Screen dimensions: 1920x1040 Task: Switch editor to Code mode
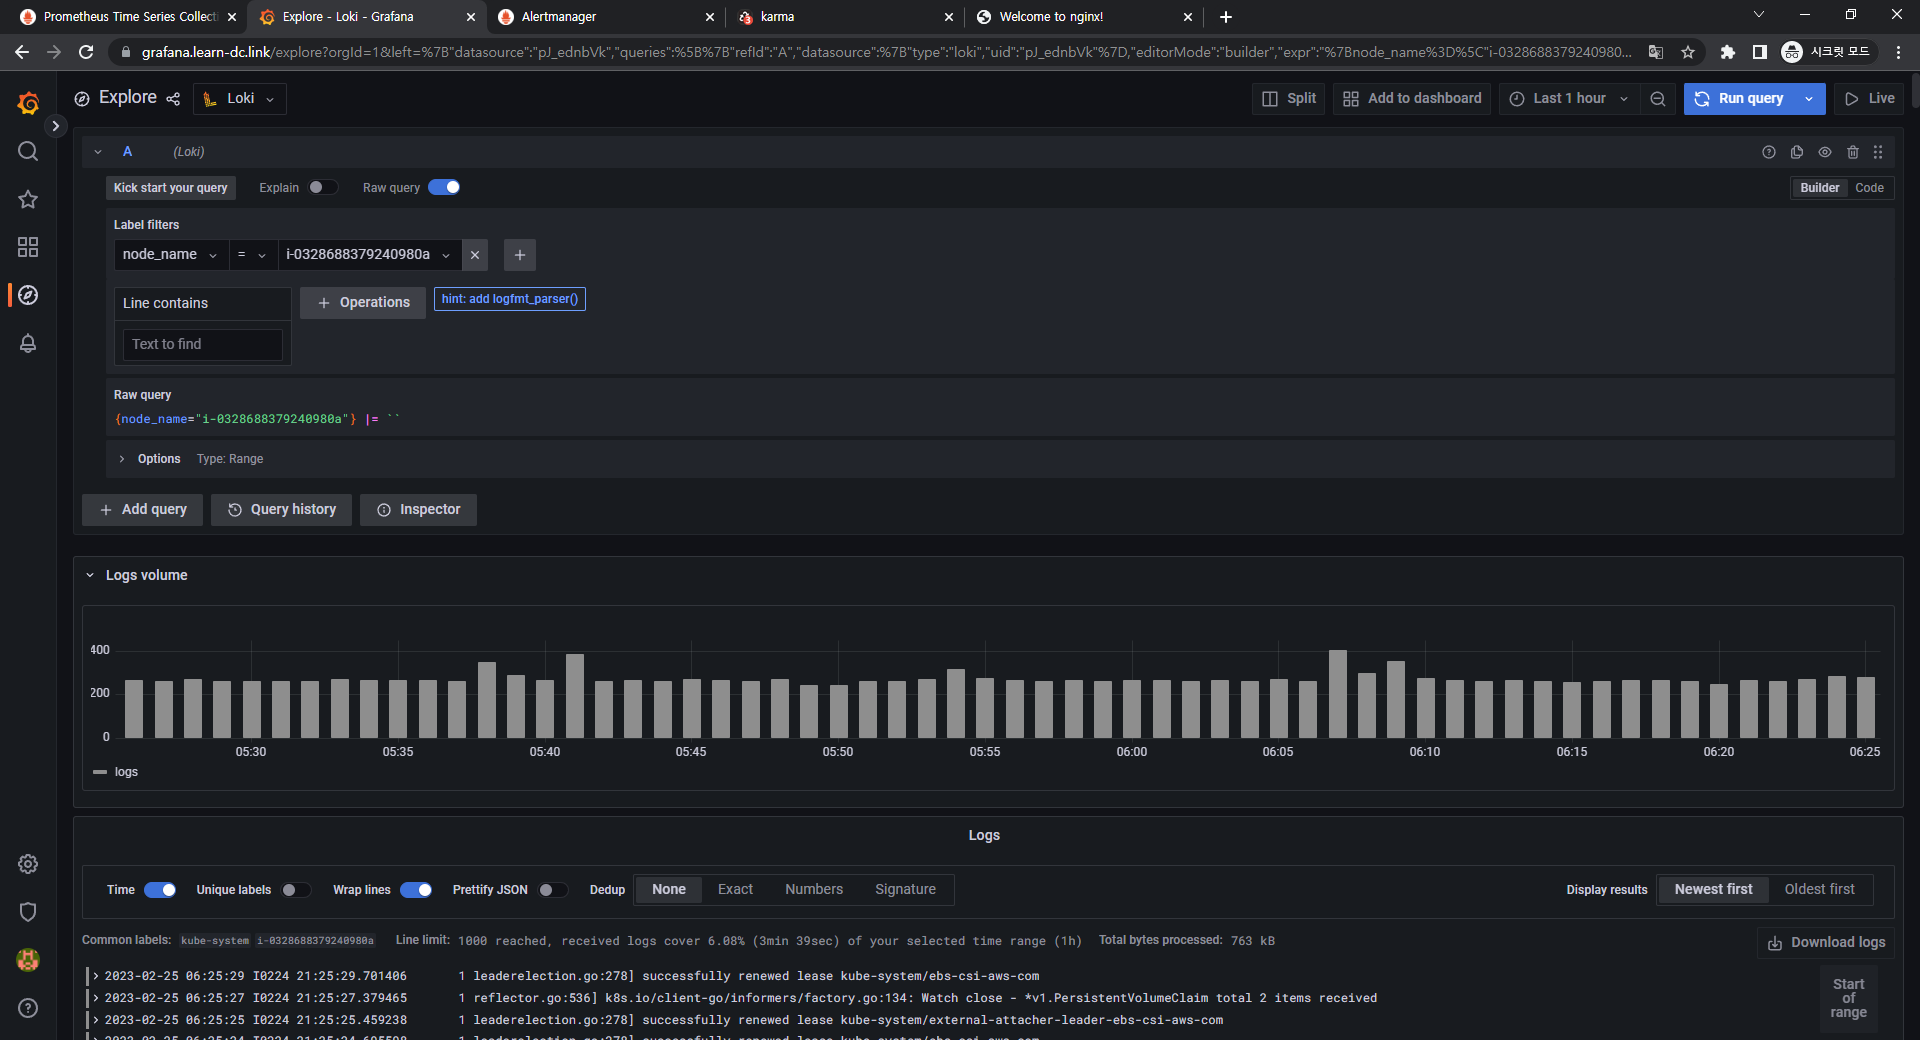1868,188
